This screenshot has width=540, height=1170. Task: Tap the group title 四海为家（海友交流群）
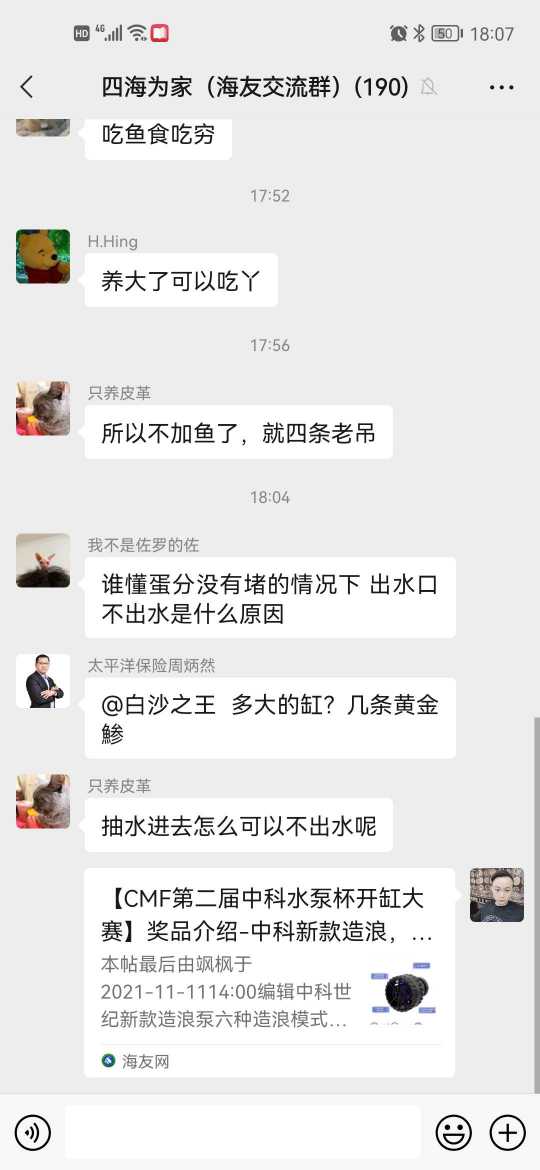click(255, 87)
